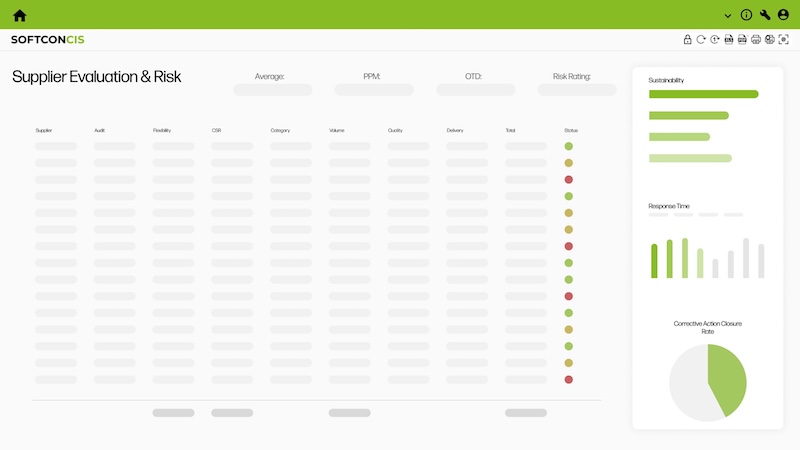Sort by the CSR column header
The height and width of the screenshot is (450, 800).
(216, 131)
